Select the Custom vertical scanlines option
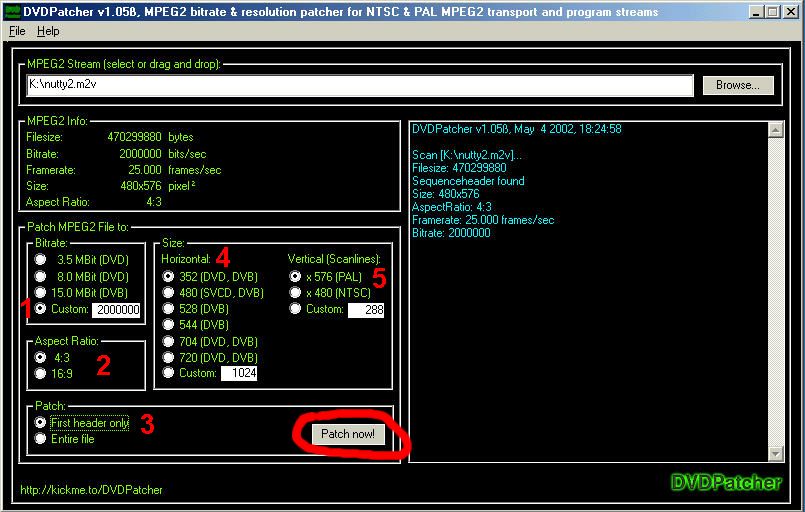Viewport: 805px width, 512px height. (295, 309)
